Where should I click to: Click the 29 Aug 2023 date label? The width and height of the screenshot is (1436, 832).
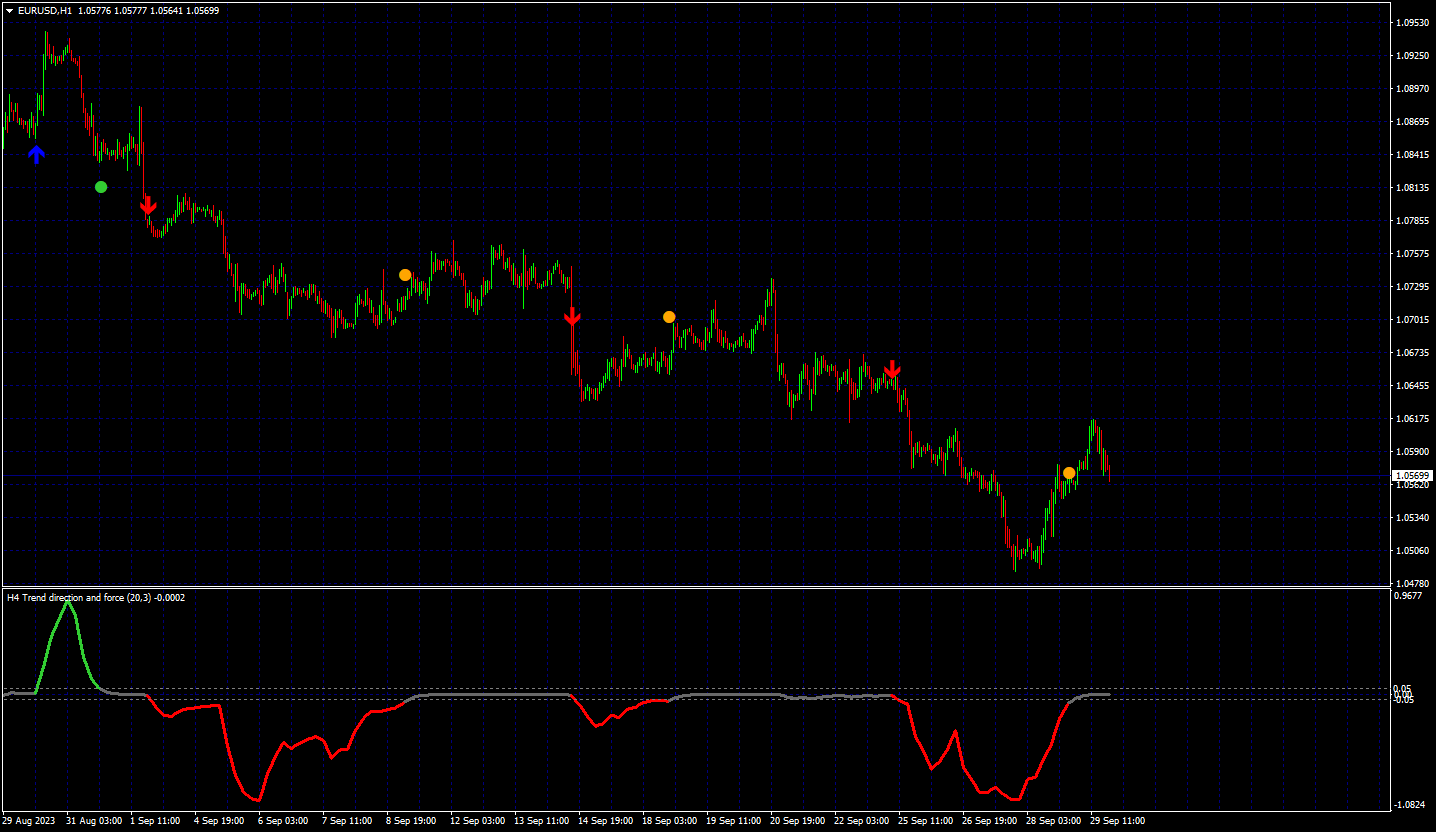28,820
